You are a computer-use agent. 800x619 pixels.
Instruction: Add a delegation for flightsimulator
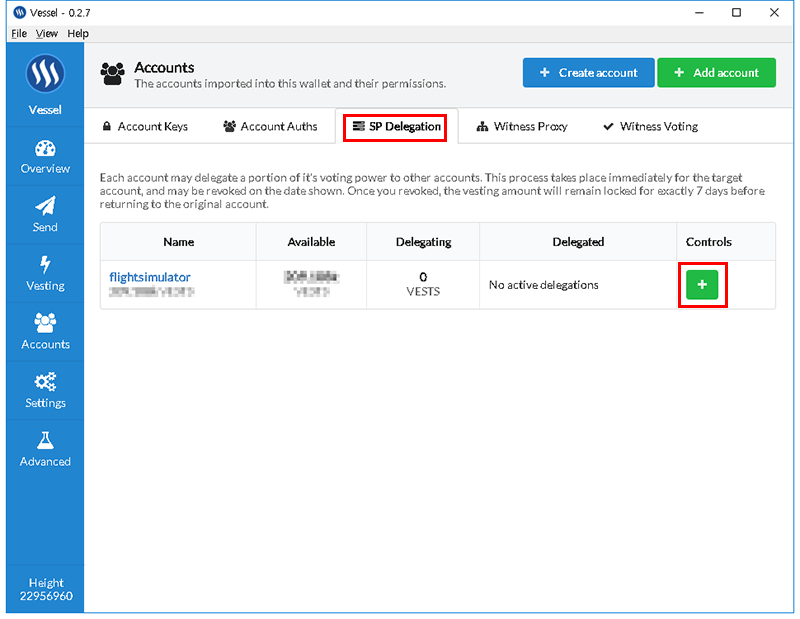click(702, 285)
